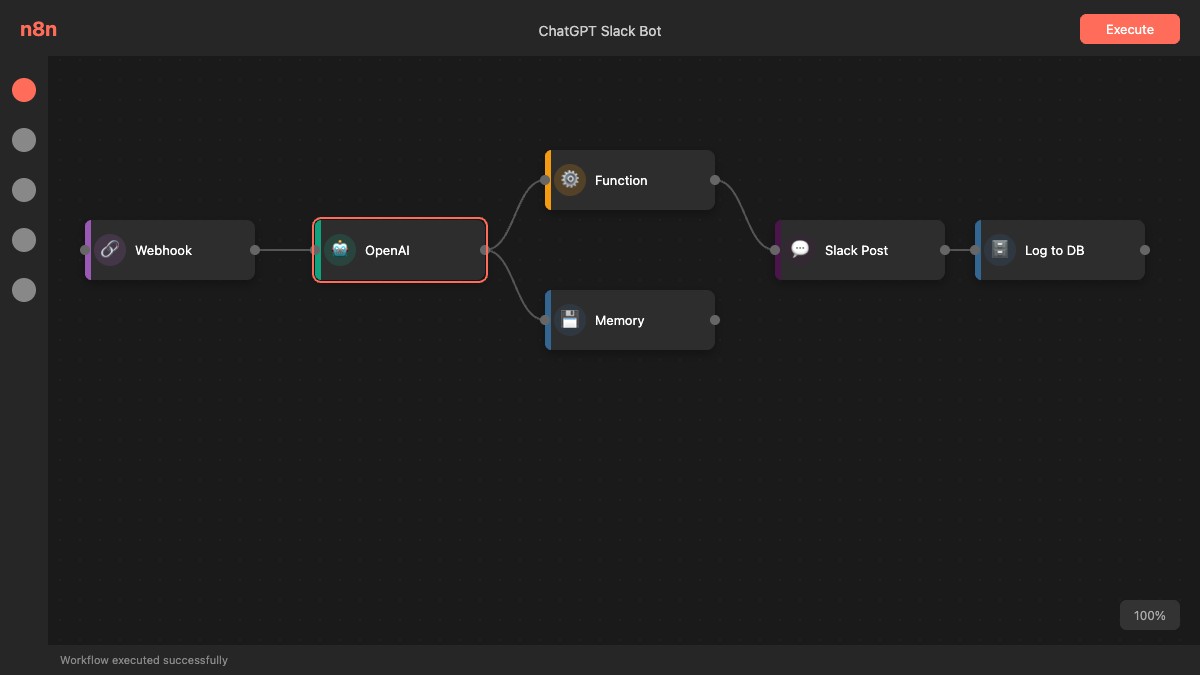Click the Memory node output connector dot
This screenshot has height=675, width=1200.
715,320
